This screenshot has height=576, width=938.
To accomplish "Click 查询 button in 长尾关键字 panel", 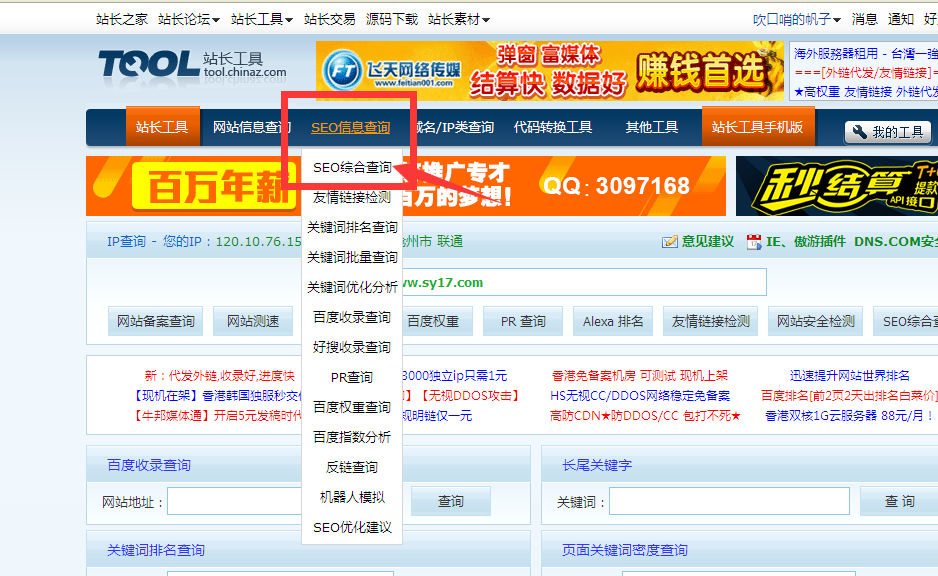I will click(x=899, y=501).
